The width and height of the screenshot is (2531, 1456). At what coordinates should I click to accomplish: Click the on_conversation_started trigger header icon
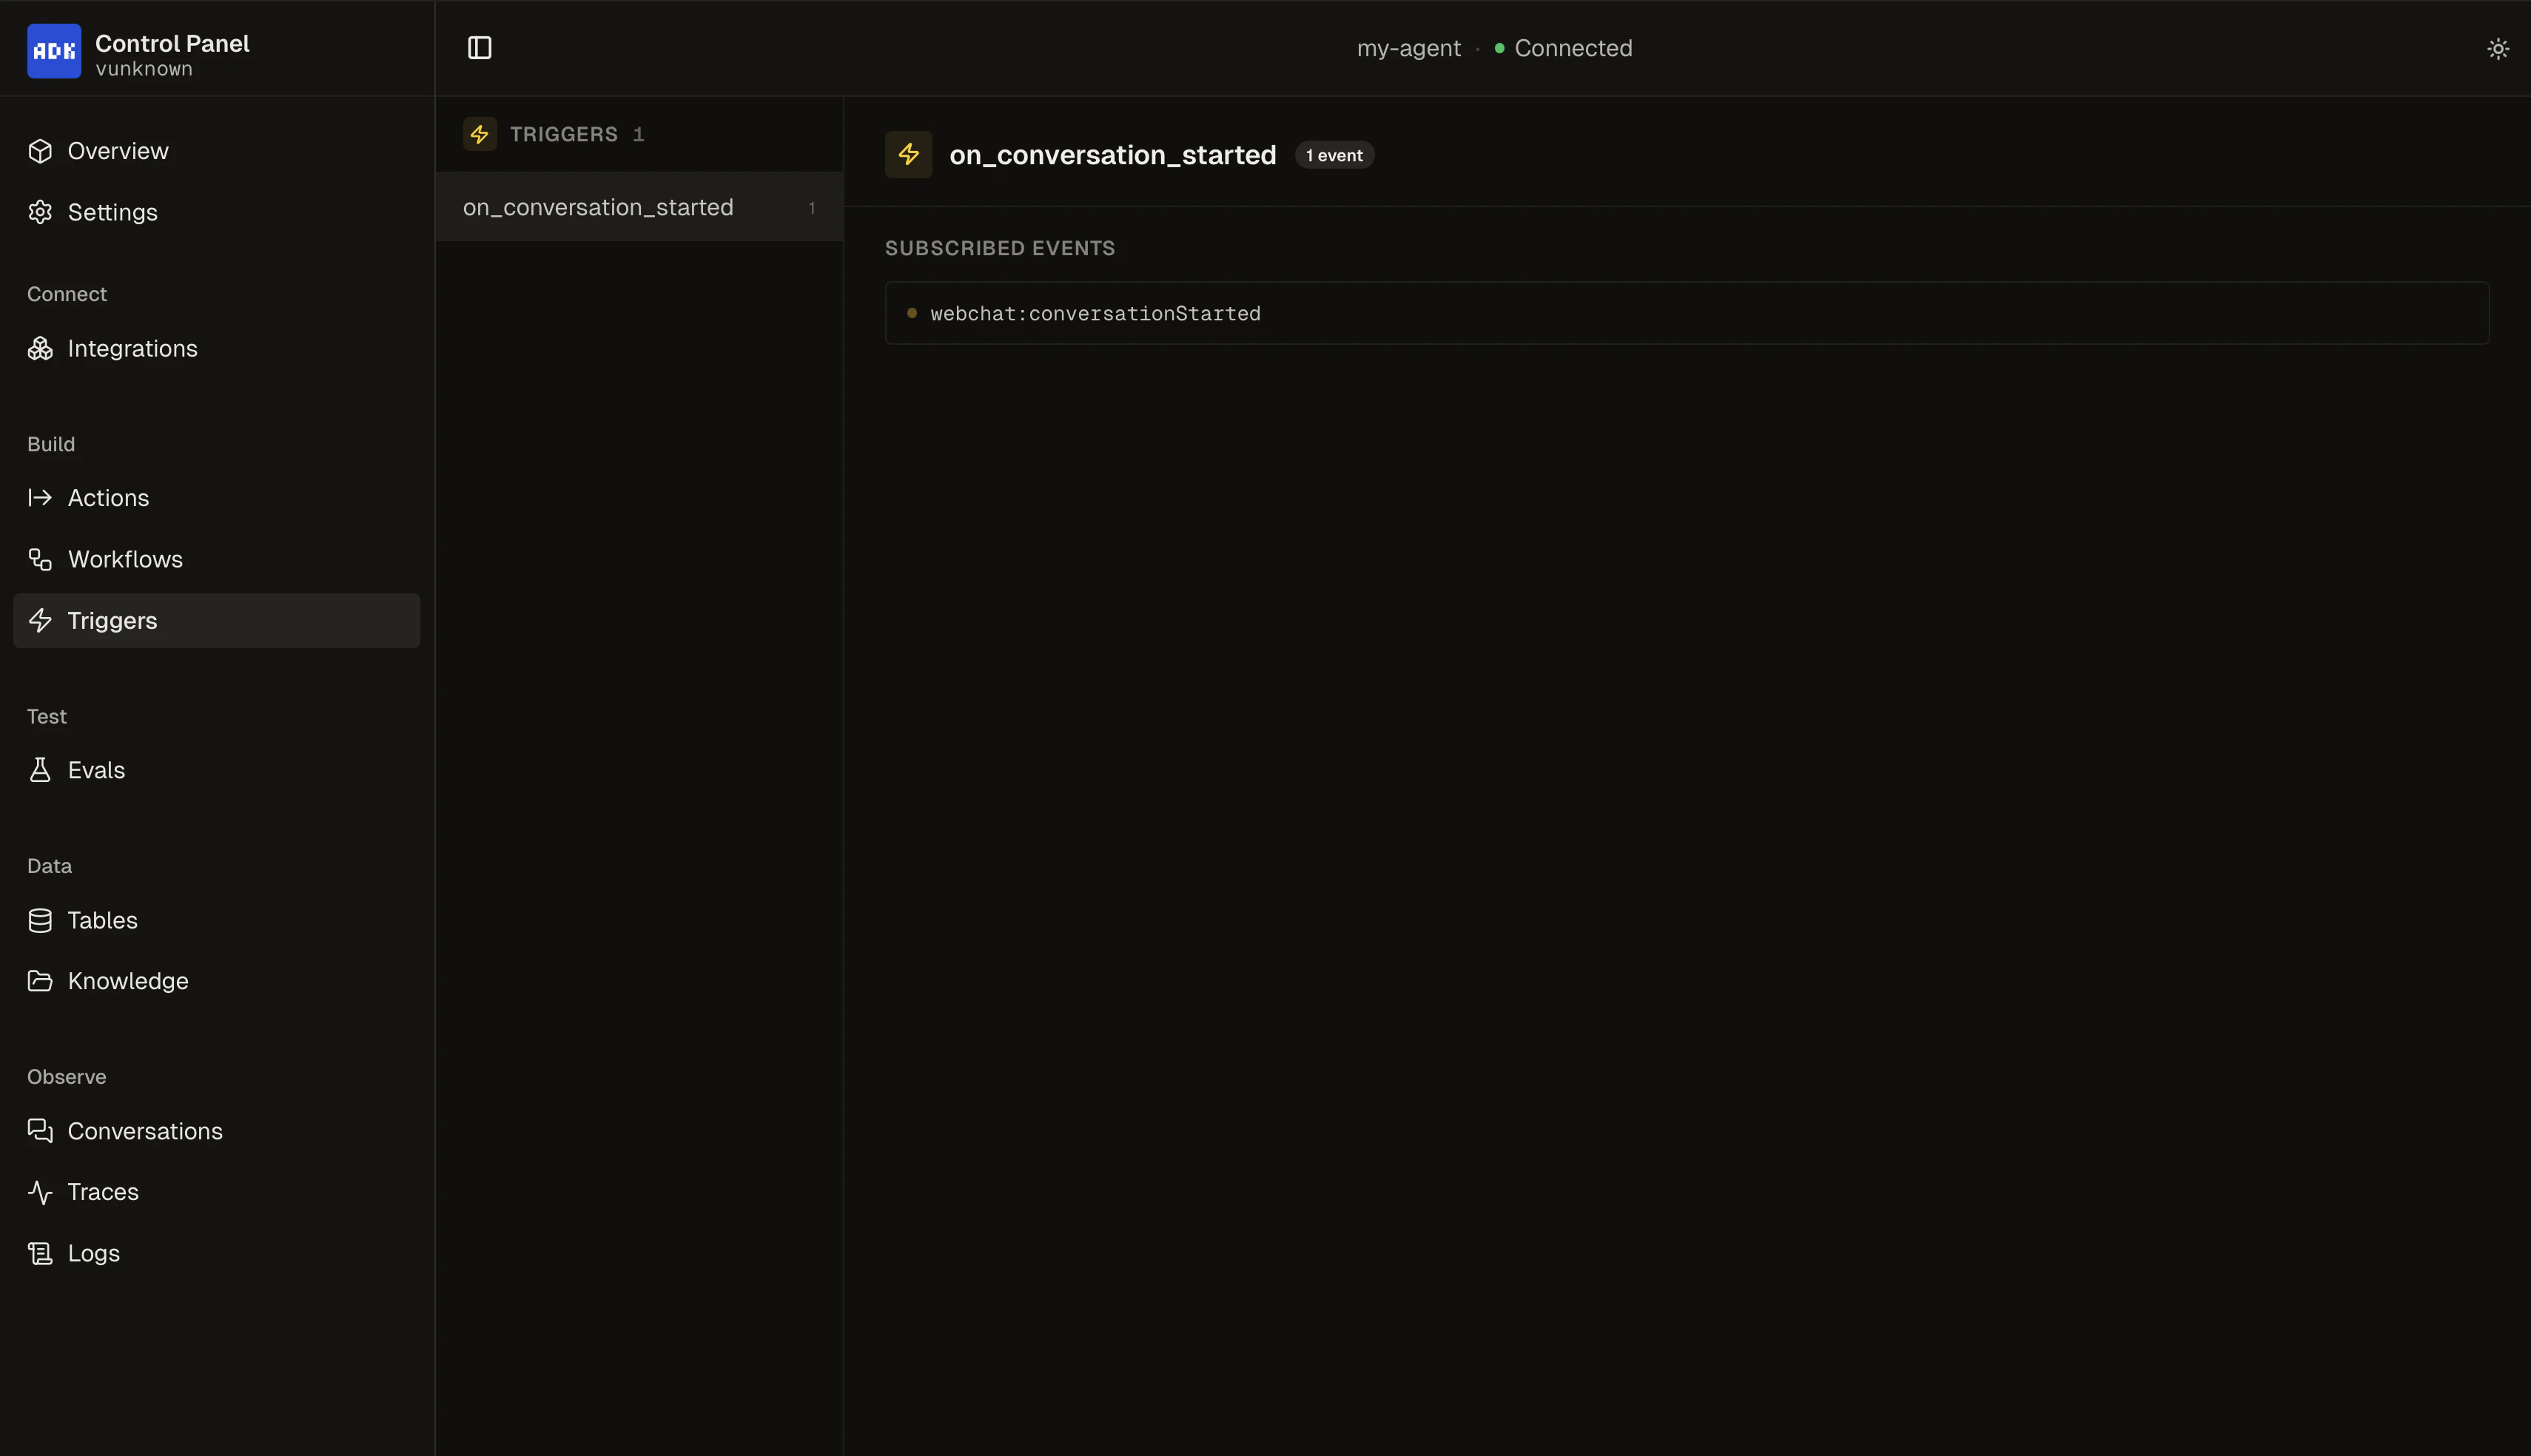[909, 154]
